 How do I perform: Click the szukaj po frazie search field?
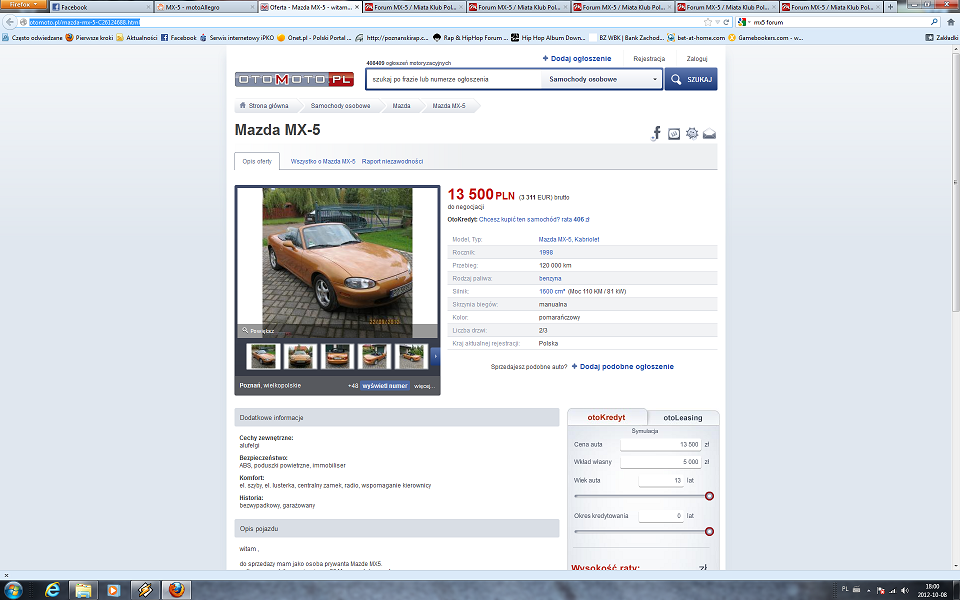[454, 79]
